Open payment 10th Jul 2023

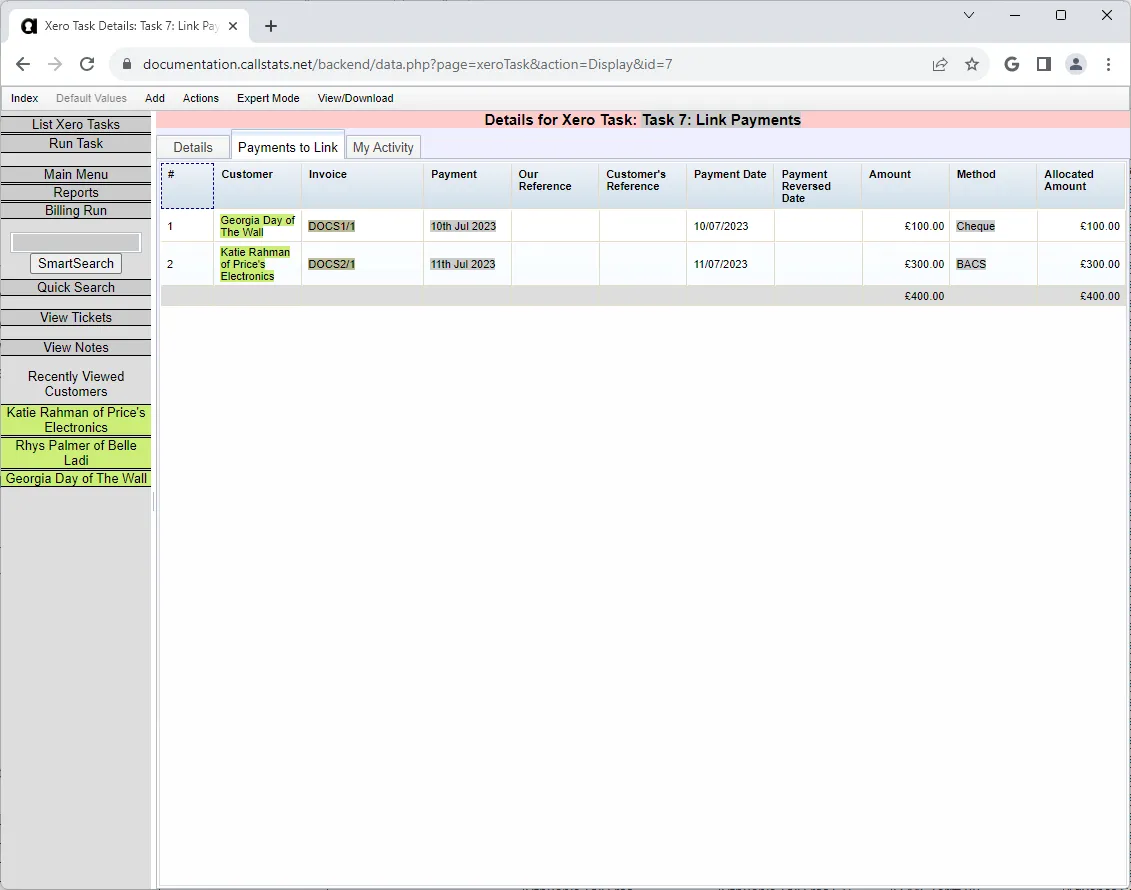[463, 226]
